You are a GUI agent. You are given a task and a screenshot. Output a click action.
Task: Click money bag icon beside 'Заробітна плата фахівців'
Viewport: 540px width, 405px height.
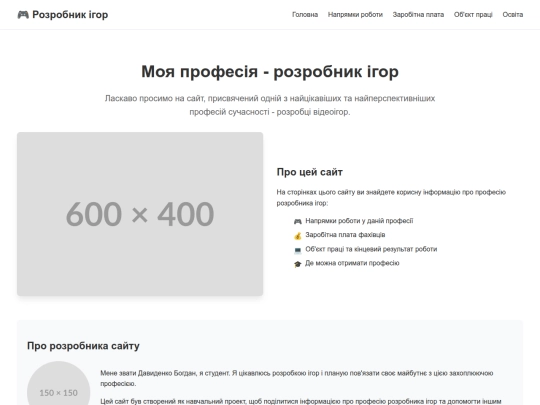tap(298, 236)
